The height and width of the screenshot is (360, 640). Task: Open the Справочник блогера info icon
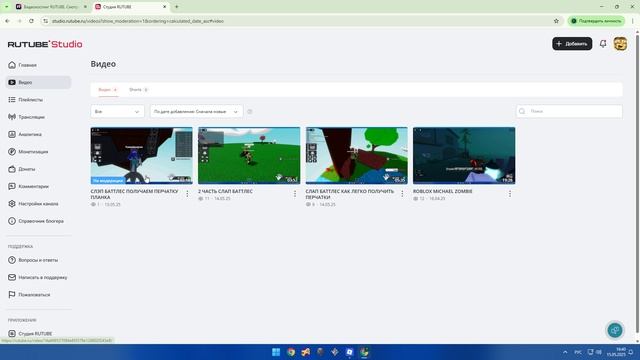coord(12,221)
